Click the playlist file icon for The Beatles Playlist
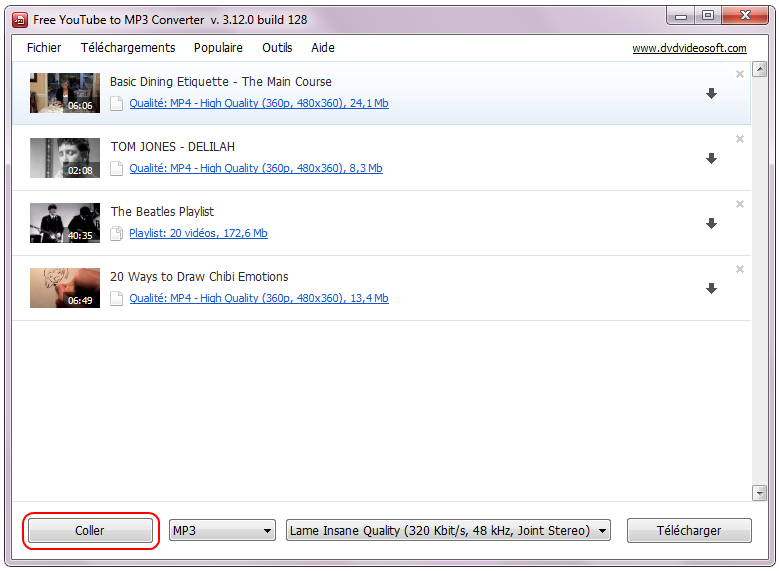Viewport: 779px width, 571px height. coord(116,234)
